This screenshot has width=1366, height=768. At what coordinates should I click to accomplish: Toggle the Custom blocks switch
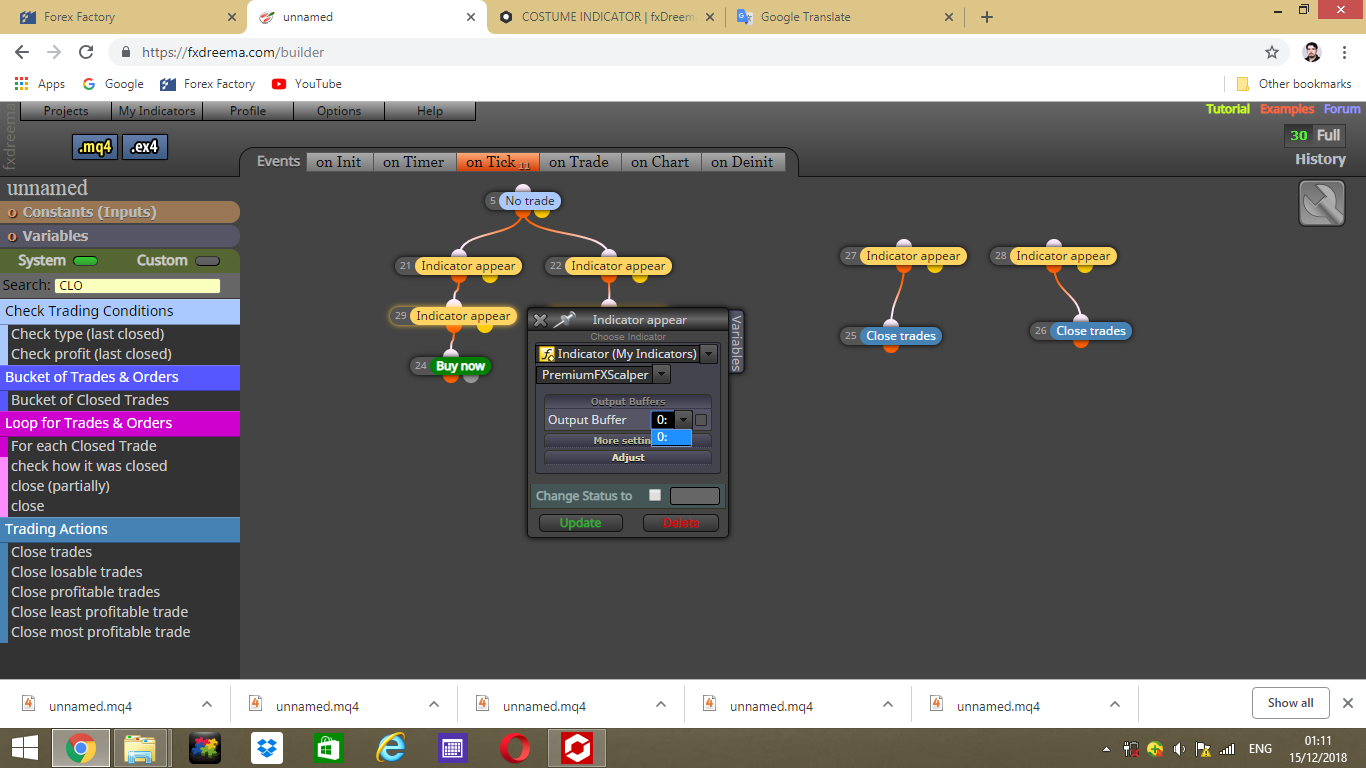tap(207, 261)
